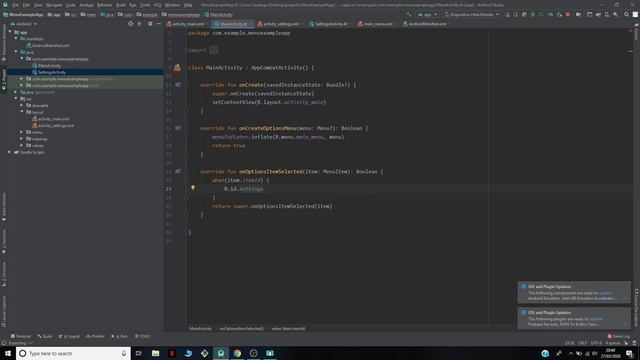The height and width of the screenshot is (360, 640).
Task: Expand the mipmap folder
Action: (x=22, y=139)
